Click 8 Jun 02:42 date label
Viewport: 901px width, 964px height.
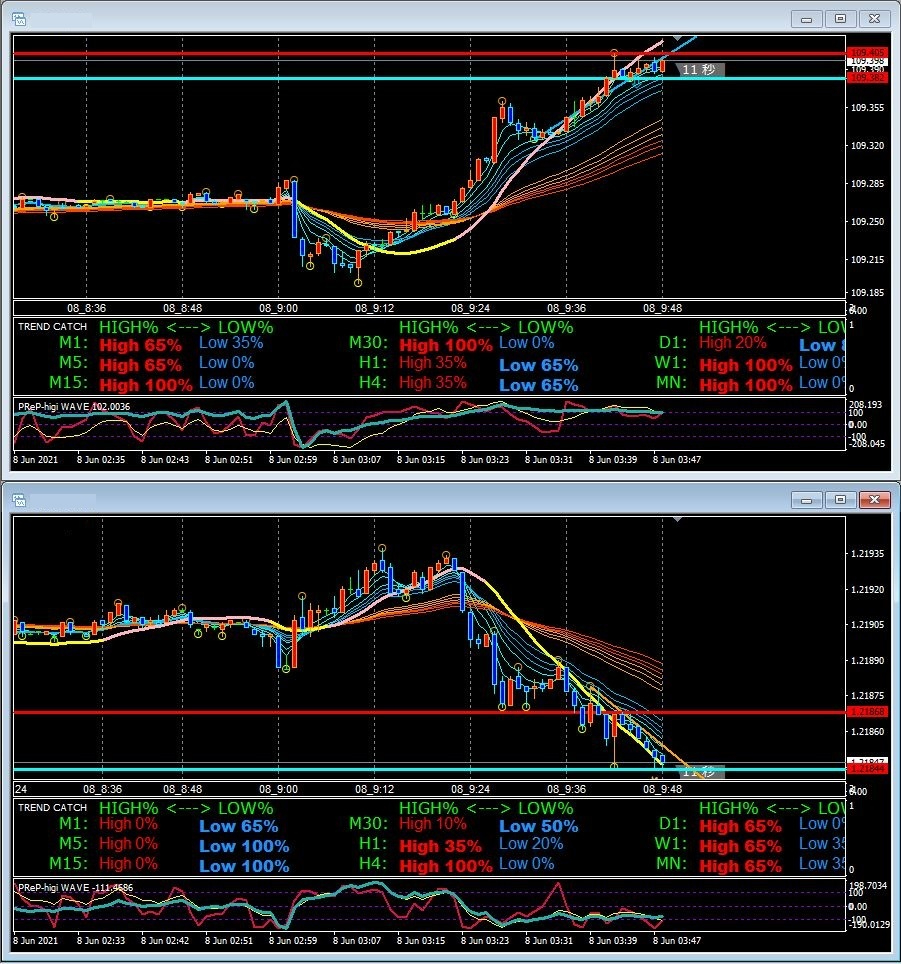(165, 940)
